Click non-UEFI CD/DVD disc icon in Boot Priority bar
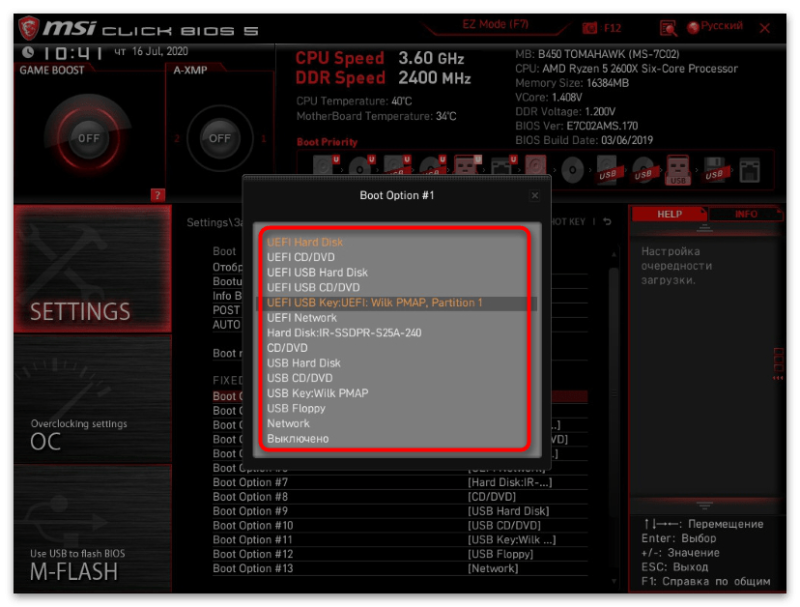Viewport: 800px width, 607px height. (x=572, y=170)
